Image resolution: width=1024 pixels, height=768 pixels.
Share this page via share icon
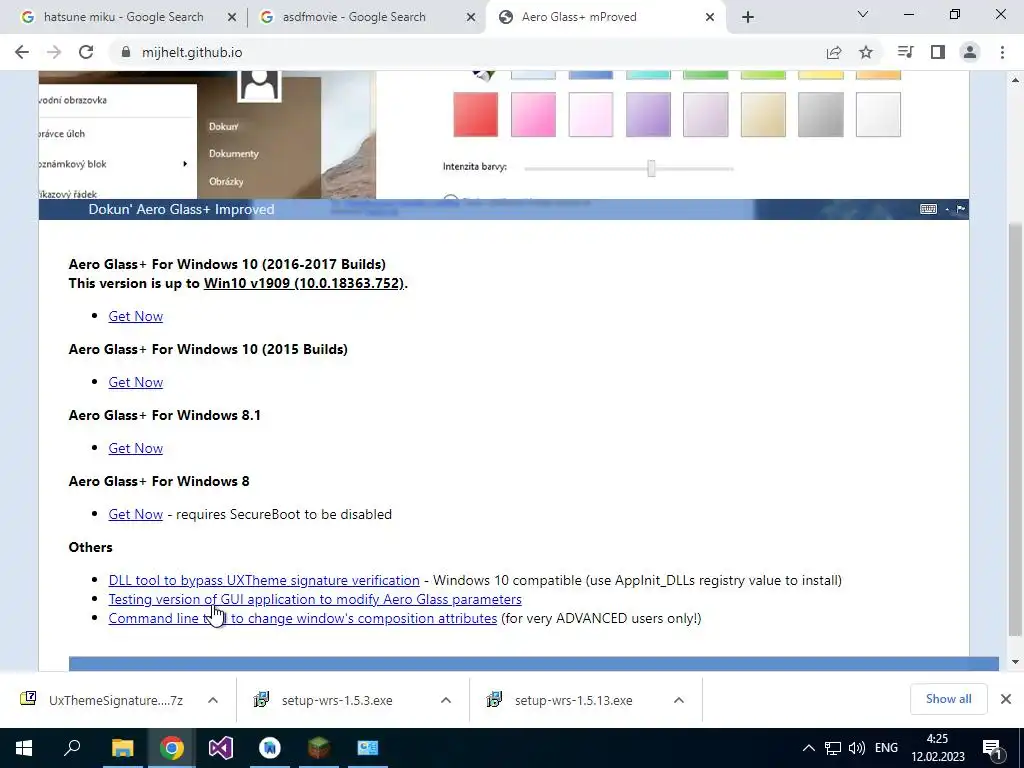834,52
